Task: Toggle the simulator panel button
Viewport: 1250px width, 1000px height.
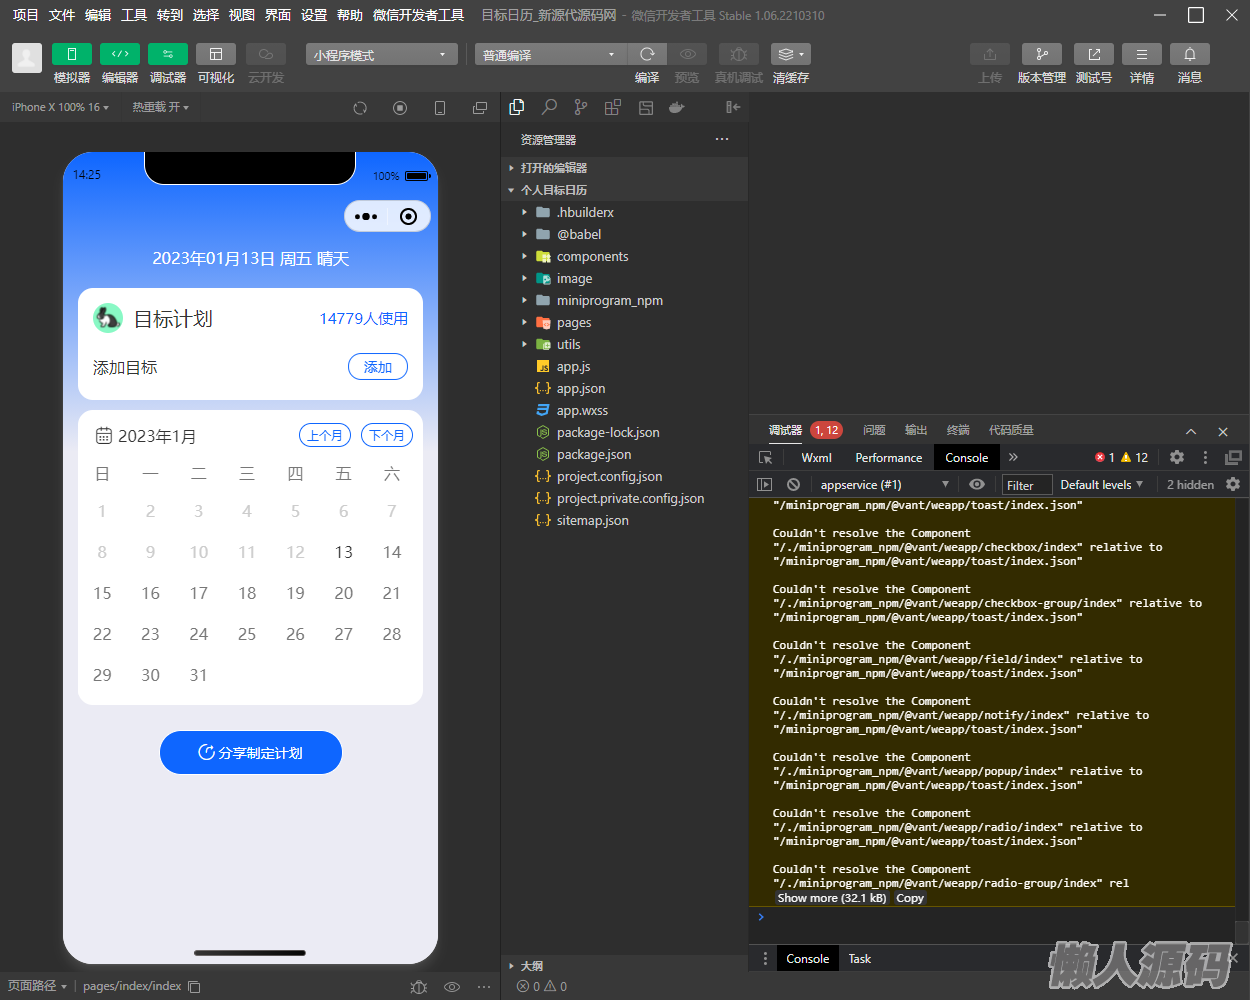Action: (71, 54)
